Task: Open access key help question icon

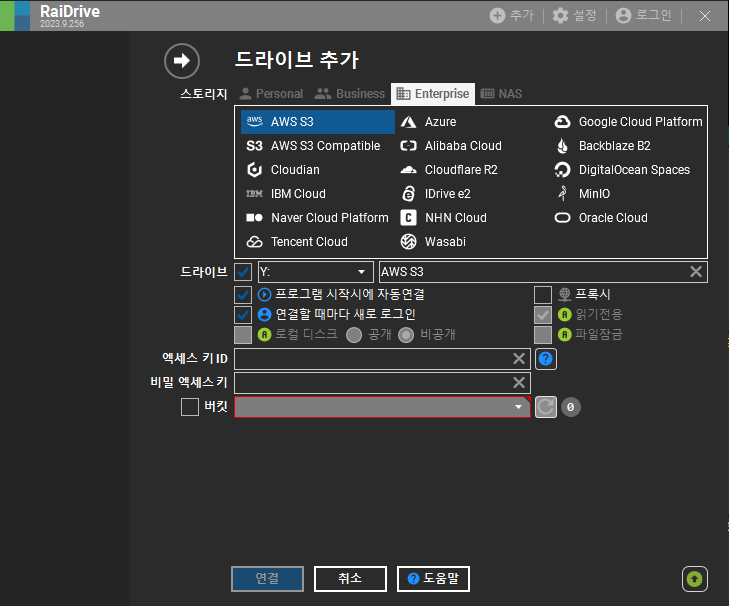Action: tap(546, 359)
